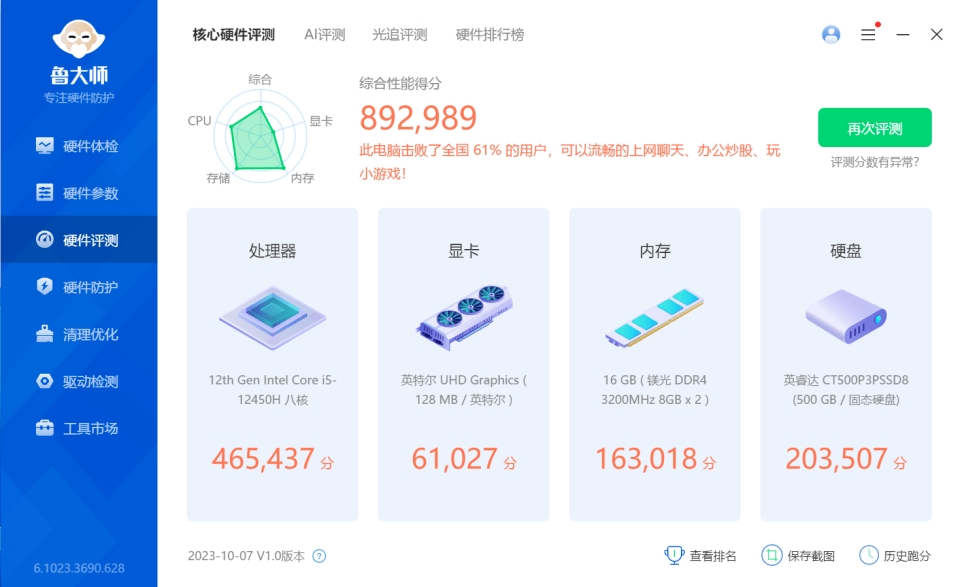Open 工具市场 in the sidebar
The image size is (960, 587).
79,428
